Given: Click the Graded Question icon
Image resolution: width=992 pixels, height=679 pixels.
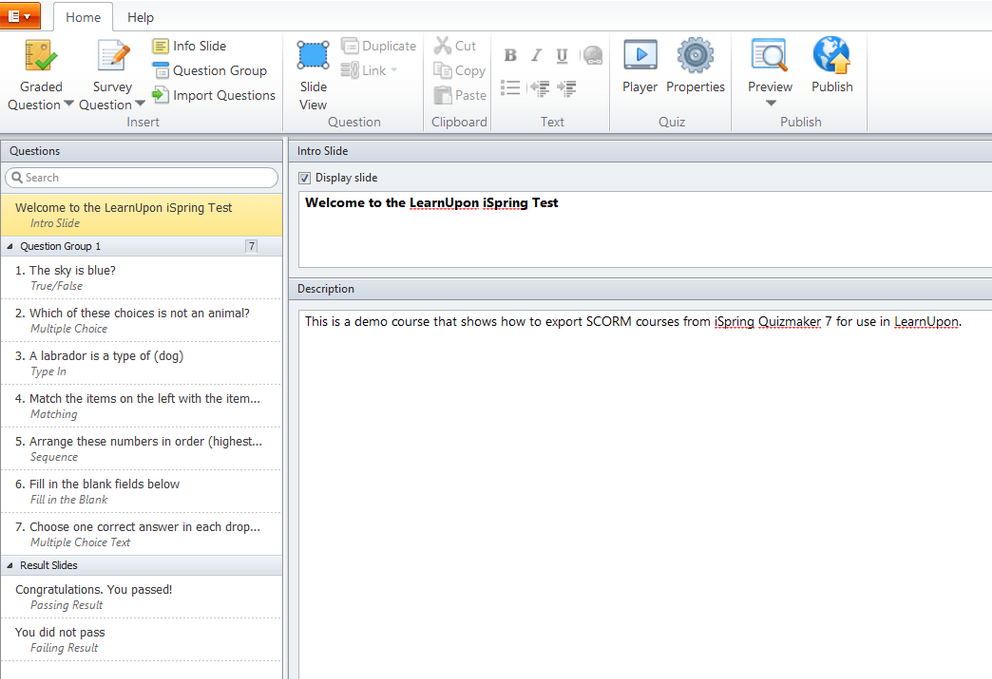Looking at the screenshot, I should 40,56.
